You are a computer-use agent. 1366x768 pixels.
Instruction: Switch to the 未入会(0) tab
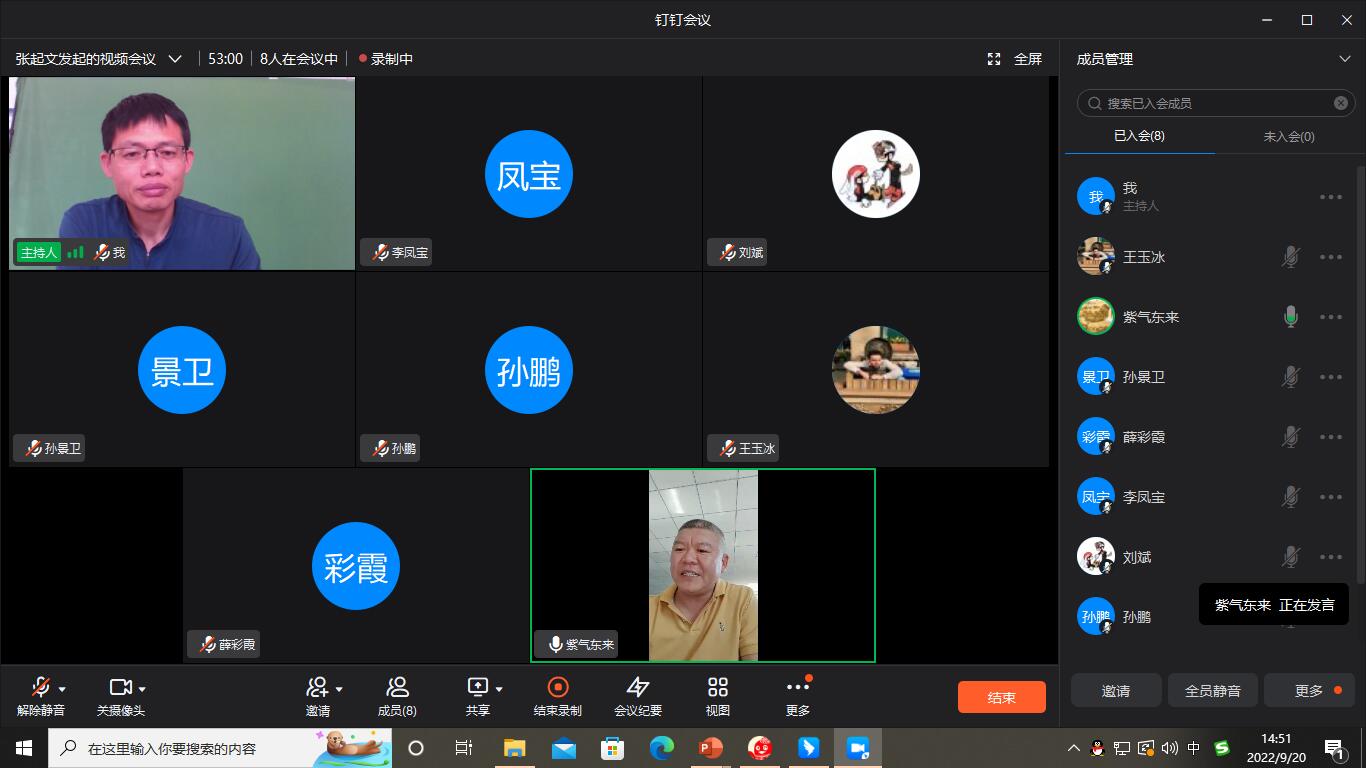pos(1289,136)
